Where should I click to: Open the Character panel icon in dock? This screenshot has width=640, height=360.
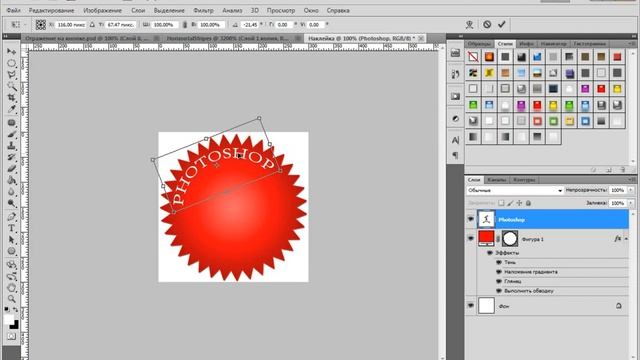tap(456, 140)
